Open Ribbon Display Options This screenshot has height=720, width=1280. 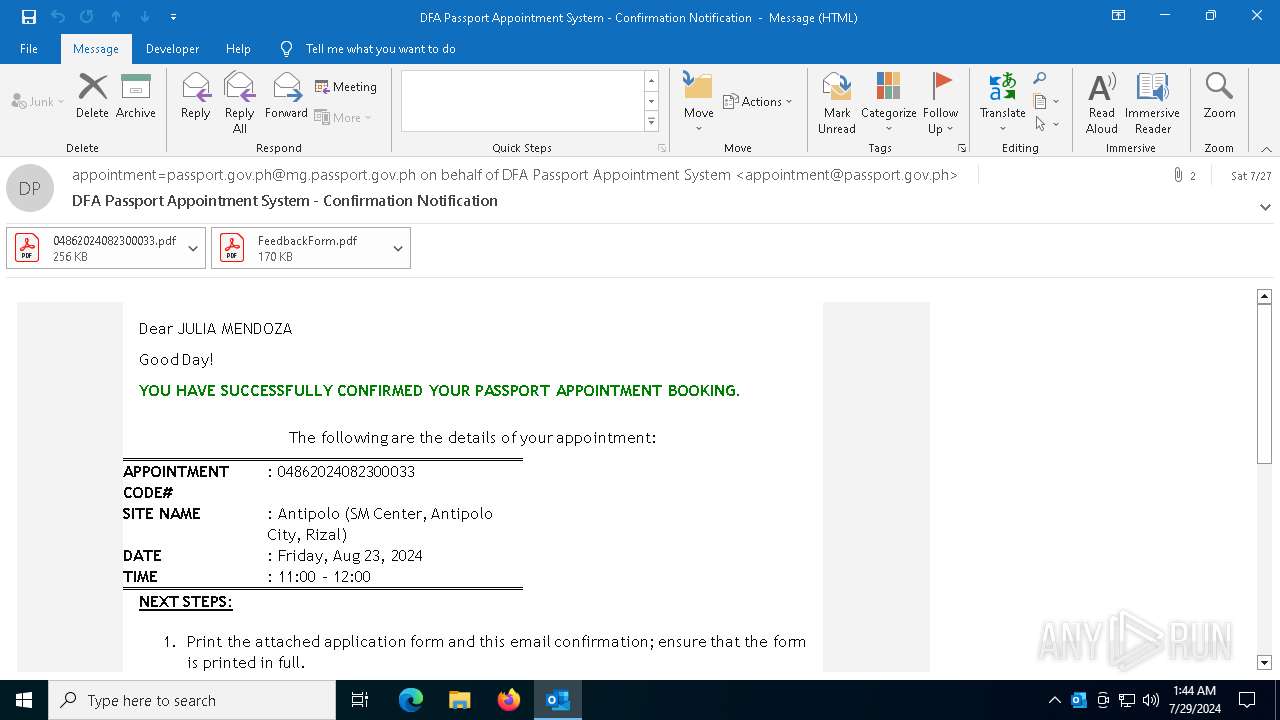point(1119,16)
